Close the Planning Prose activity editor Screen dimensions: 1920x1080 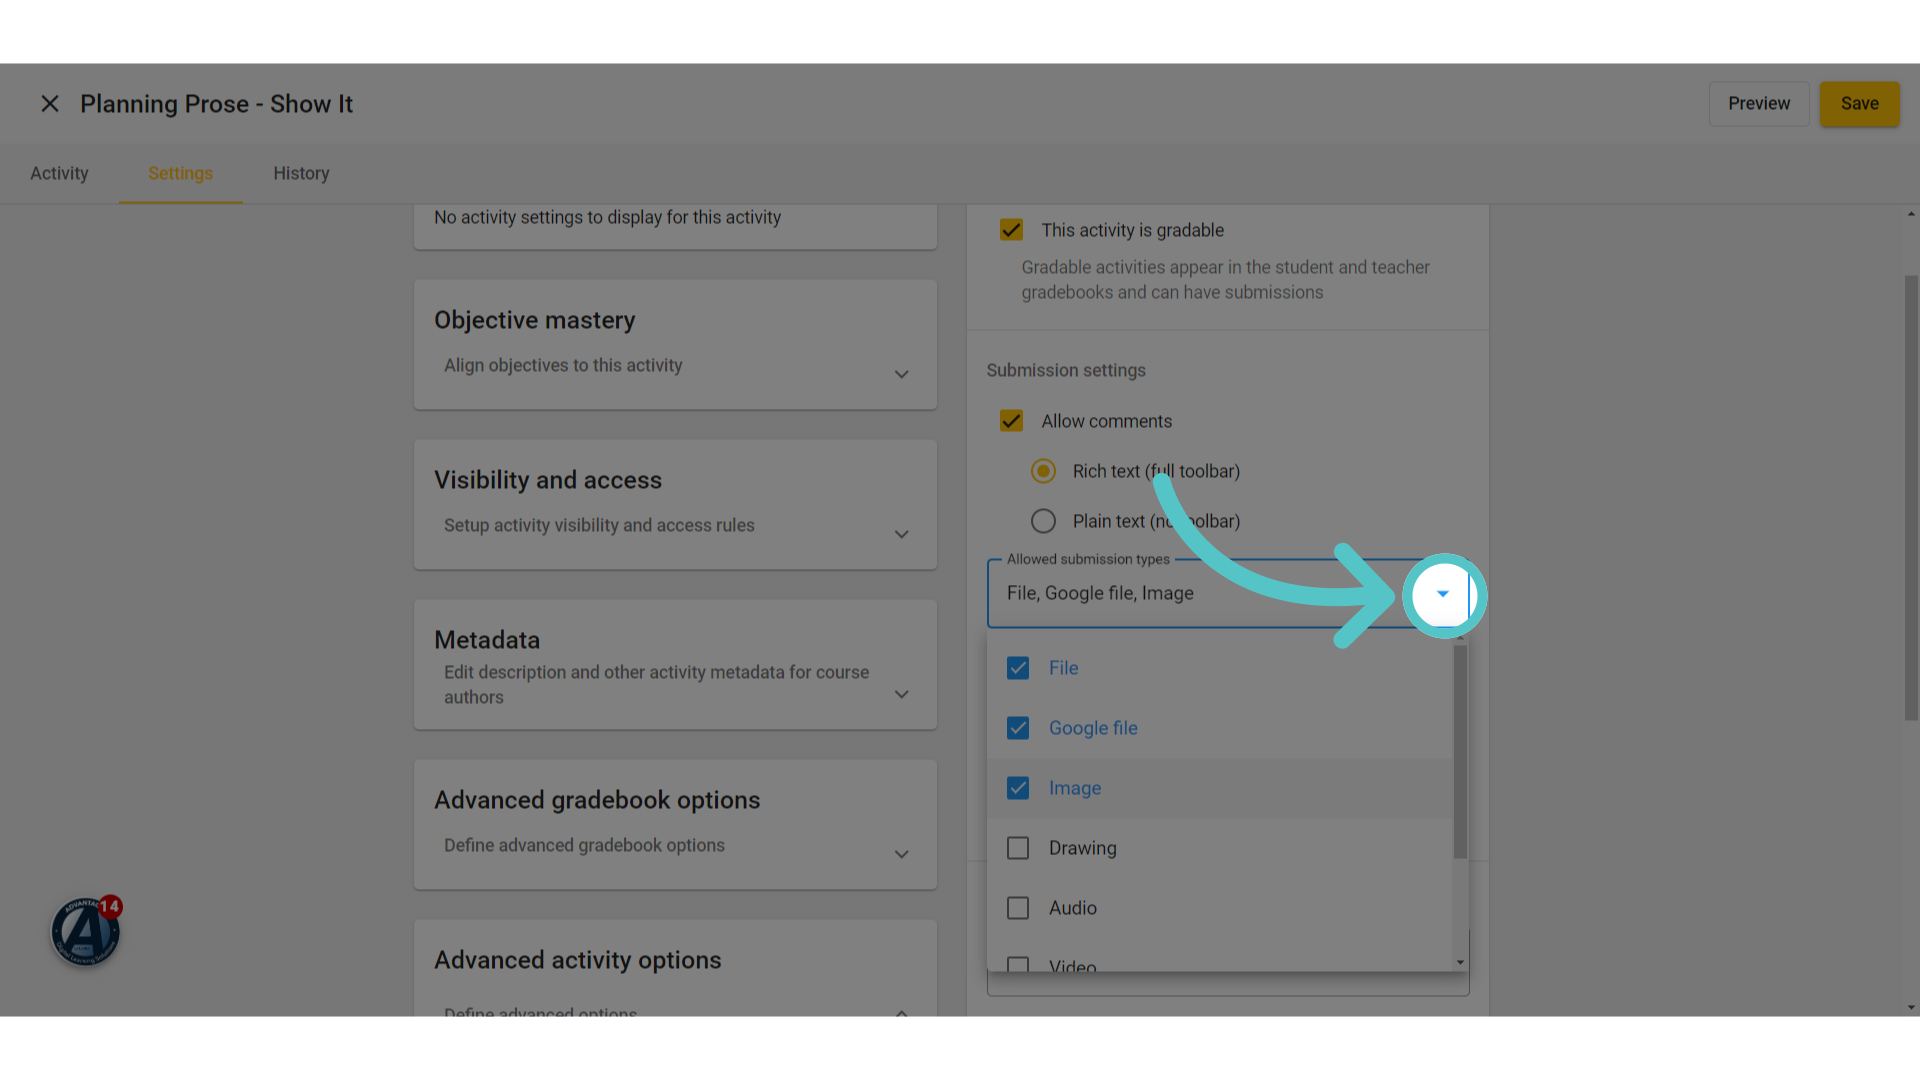[49, 104]
